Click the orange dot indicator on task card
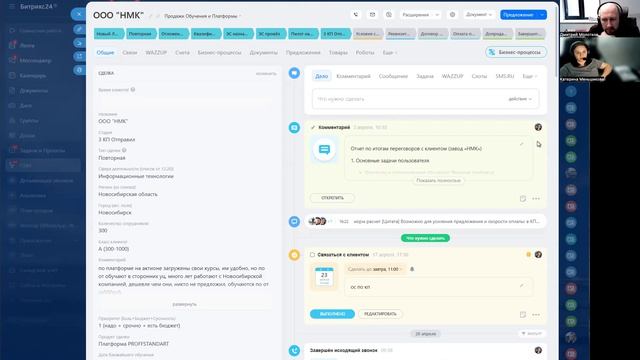 click(x=529, y=254)
